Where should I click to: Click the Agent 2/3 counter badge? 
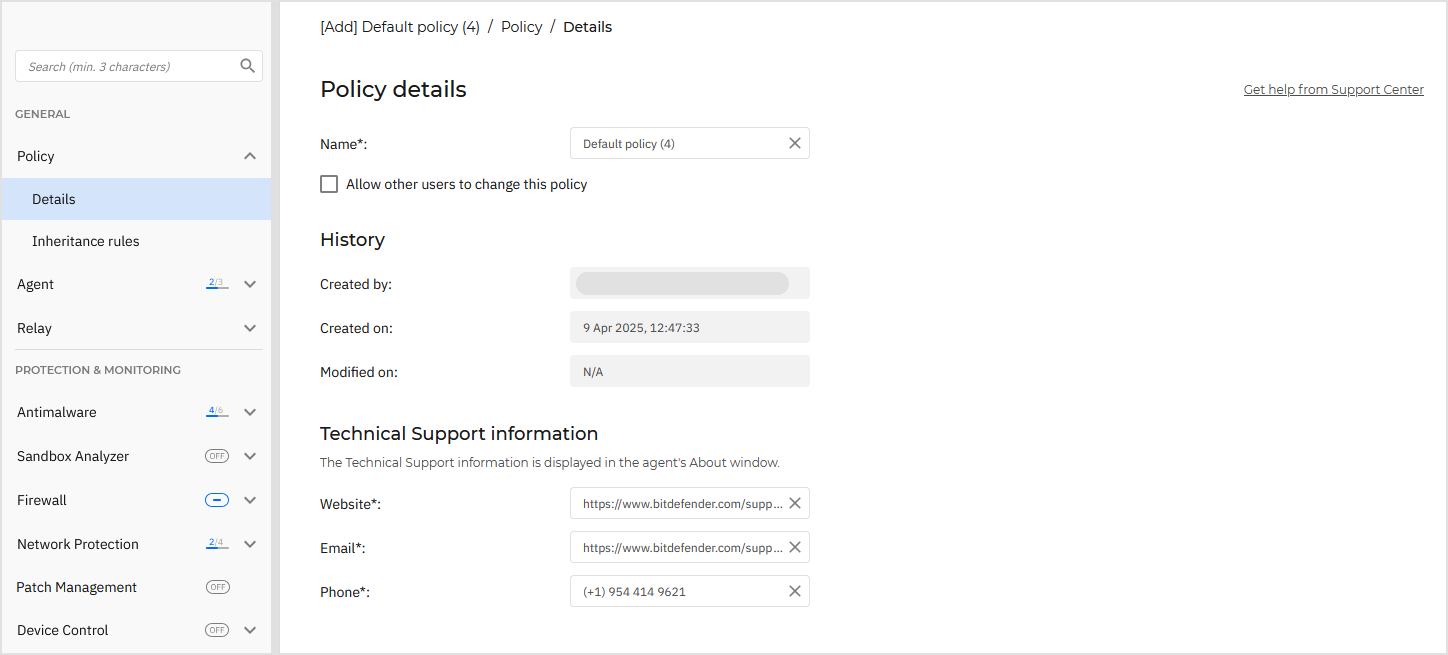(x=216, y=283)
